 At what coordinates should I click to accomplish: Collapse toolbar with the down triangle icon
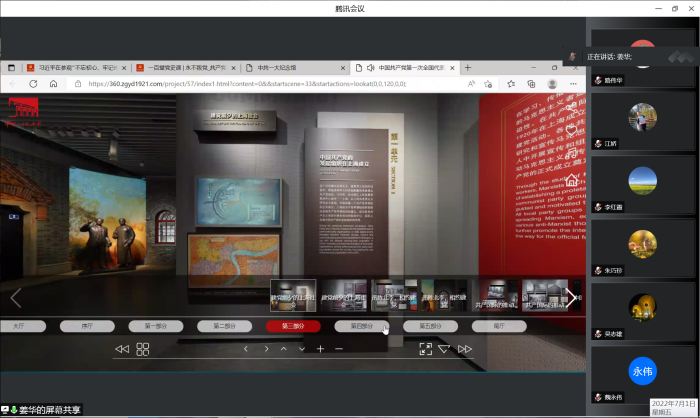444,349
